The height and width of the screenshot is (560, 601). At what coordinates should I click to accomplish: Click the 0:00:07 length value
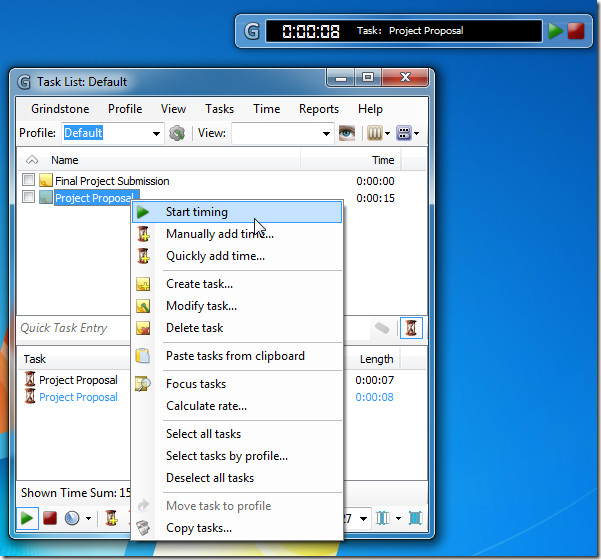pyautogui.click(x=374, y=380)
